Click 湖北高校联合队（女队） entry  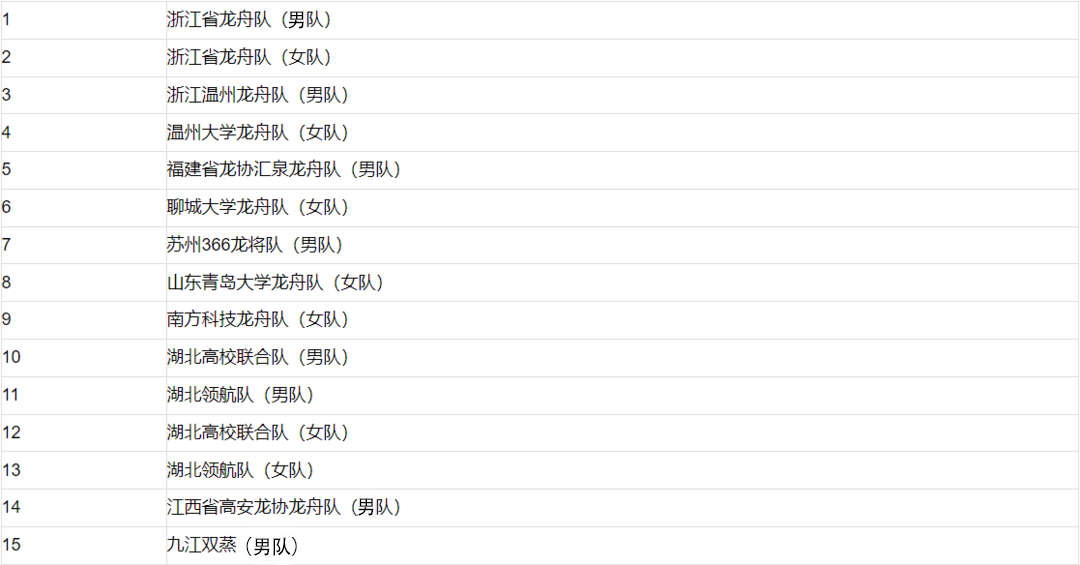[258, 433]
